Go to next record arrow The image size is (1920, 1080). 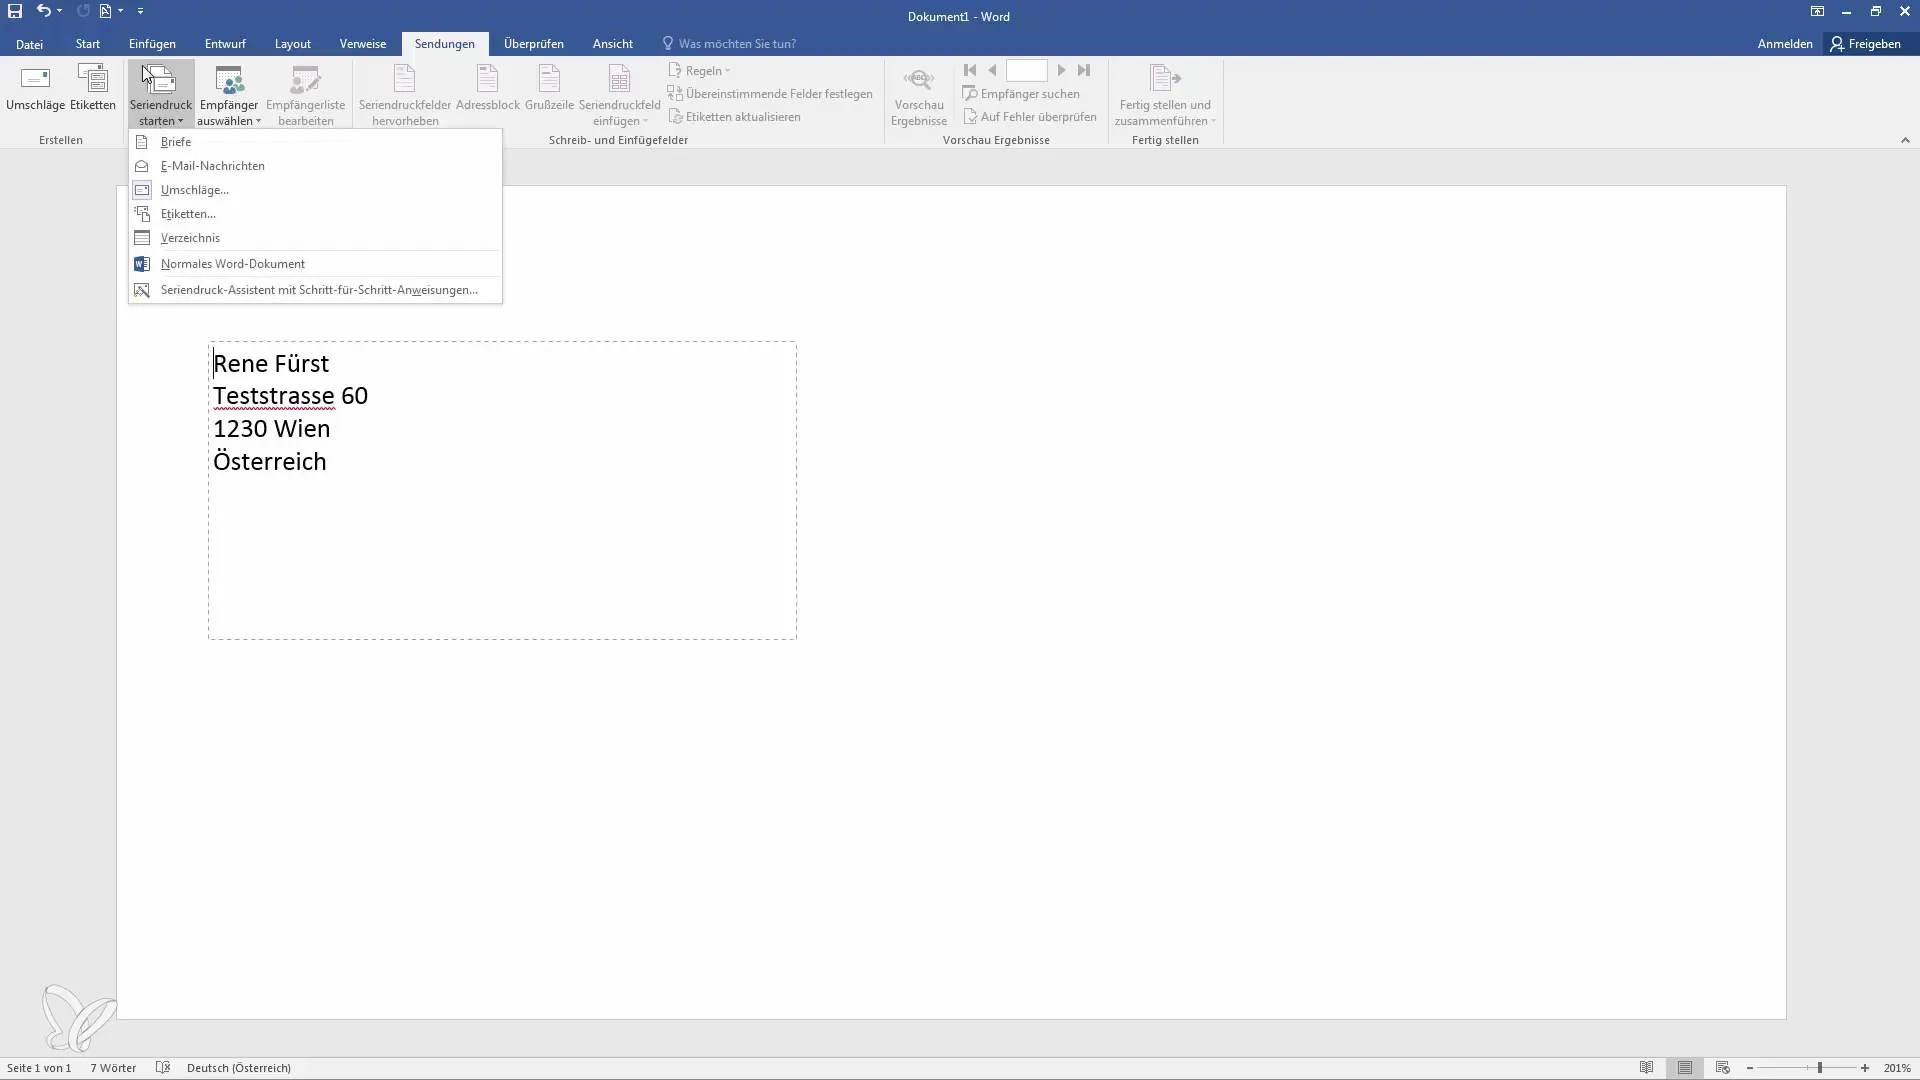(x=1061, y=70)
